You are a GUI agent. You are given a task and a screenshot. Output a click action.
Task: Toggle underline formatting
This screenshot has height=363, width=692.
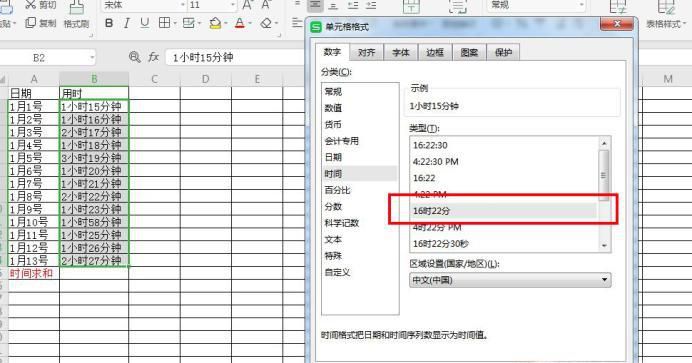point(144,23)
